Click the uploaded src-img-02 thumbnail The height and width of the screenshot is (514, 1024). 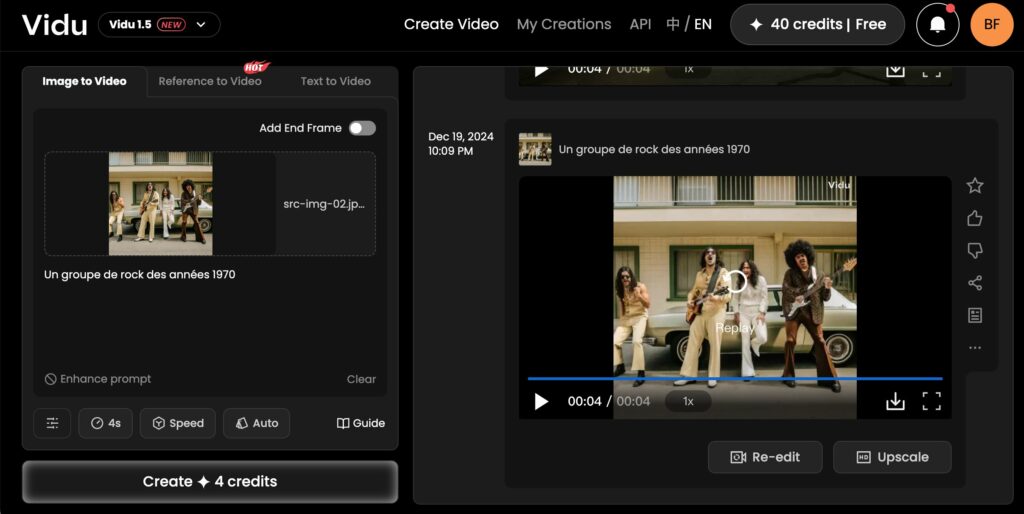point(160,203)
